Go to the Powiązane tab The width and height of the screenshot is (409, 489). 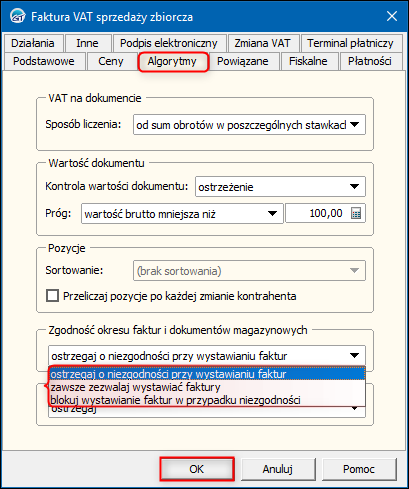(x=243, y=61)
